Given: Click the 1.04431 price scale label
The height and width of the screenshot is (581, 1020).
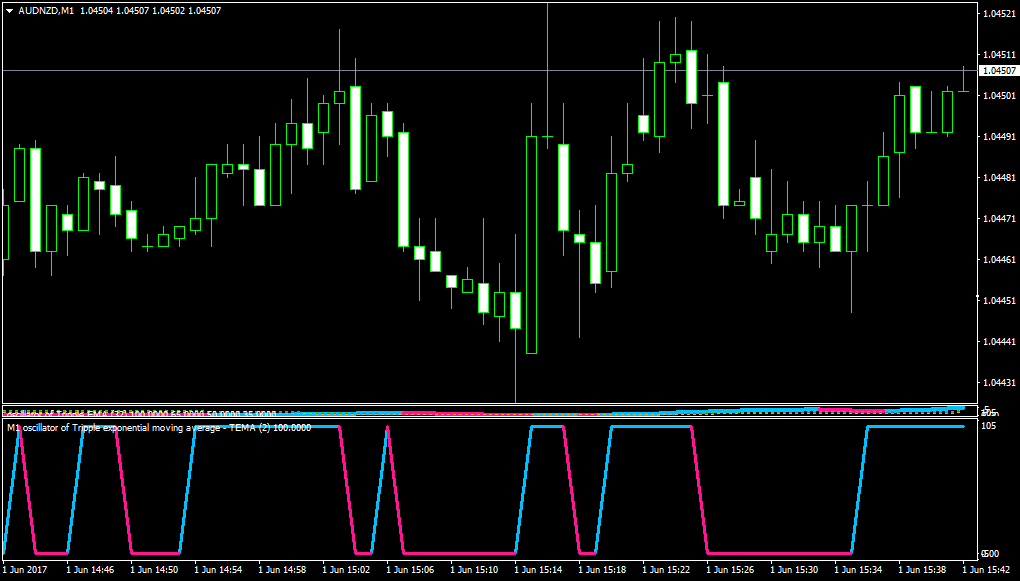Looking at the screenshot, I should (998, 383).
